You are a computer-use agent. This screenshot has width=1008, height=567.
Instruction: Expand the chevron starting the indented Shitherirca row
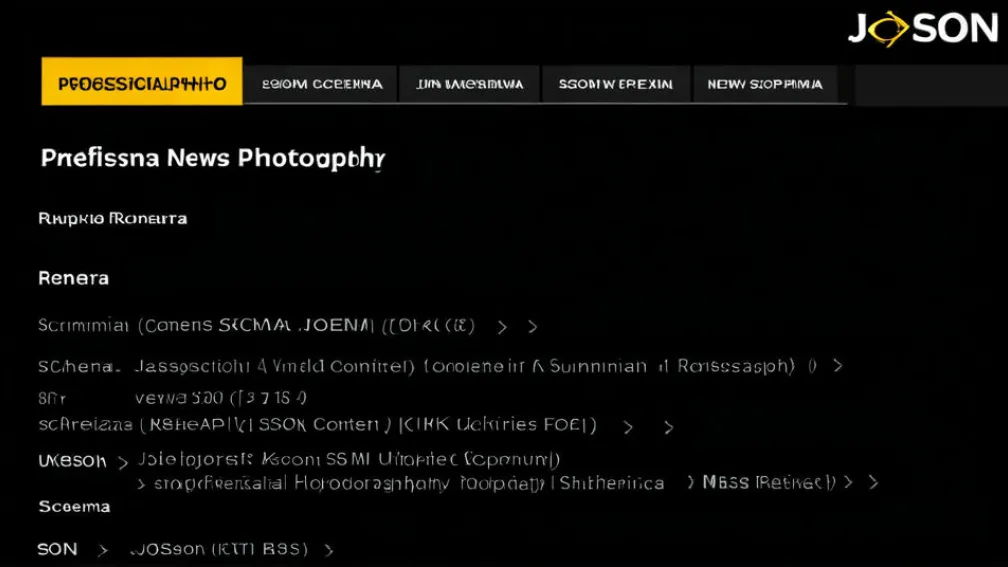pos(142,484)
